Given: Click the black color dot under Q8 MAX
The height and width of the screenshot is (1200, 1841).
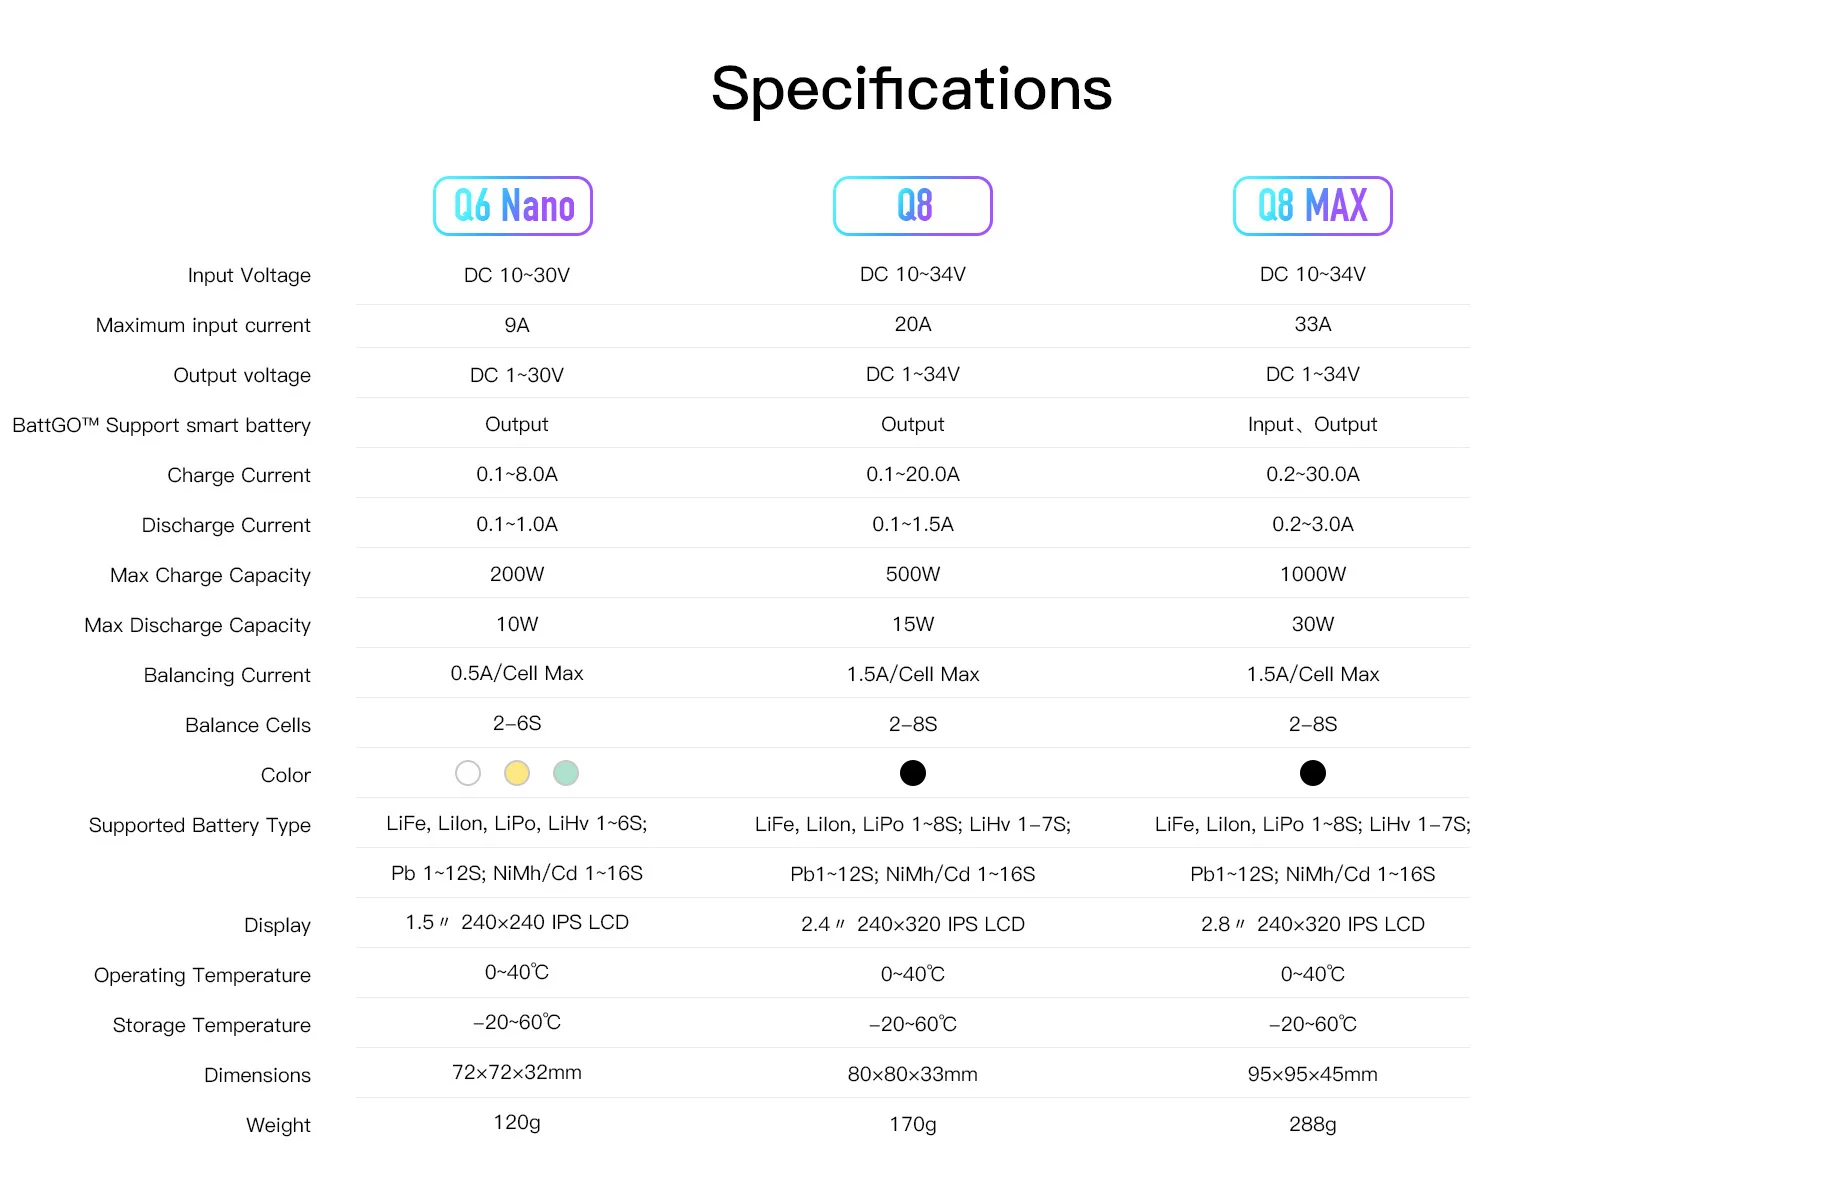Looking at the screenshot, I should [1312, 773].
